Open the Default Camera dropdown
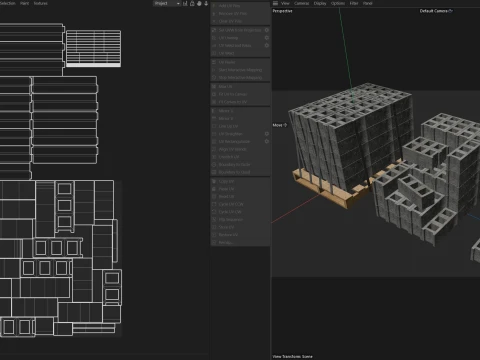This screenshot has width=480, height=360. (436, 11)
